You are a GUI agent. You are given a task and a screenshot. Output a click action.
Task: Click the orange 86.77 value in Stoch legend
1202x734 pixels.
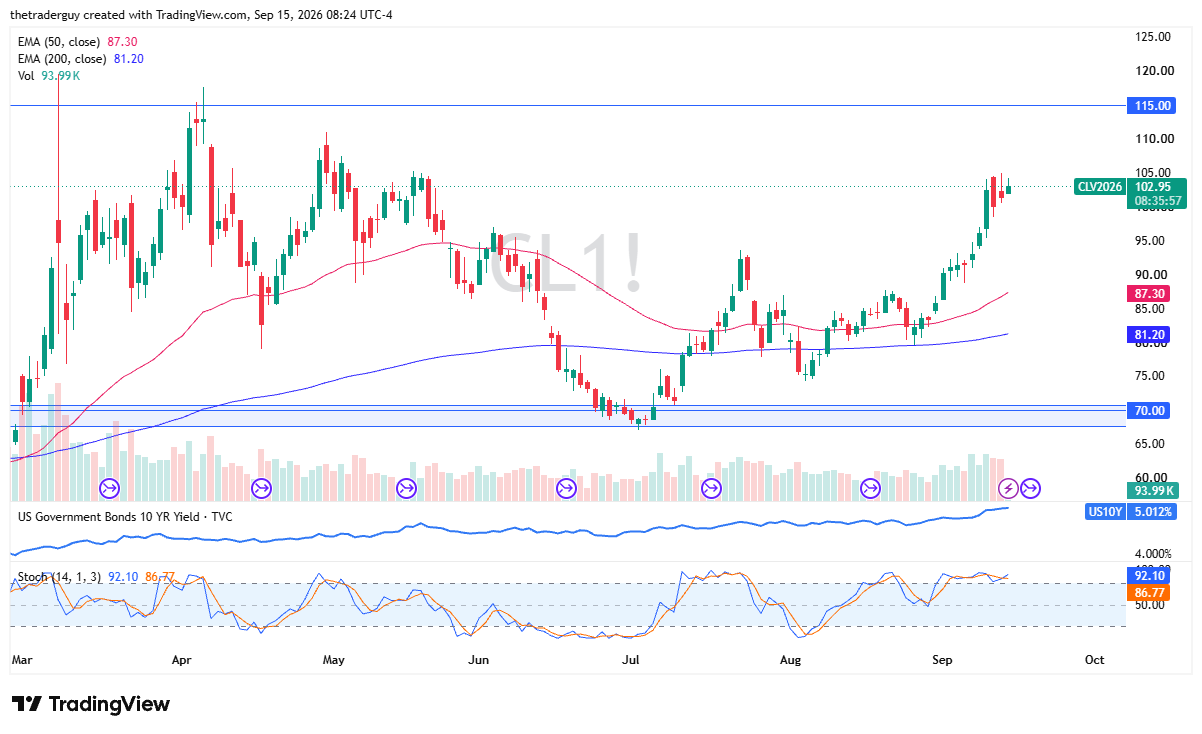pos(160,576)
